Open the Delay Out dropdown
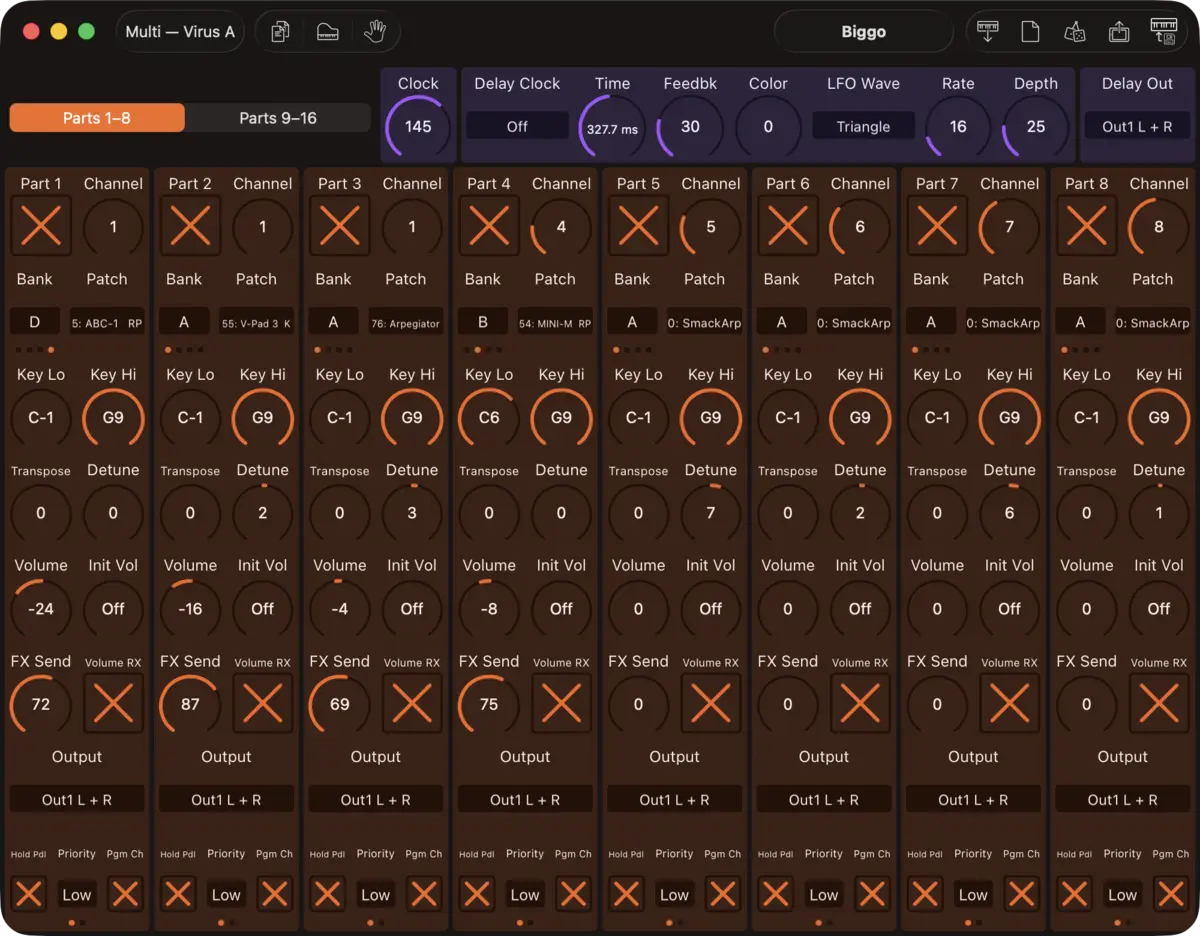Screen dimensions: 1200x936 (x=1137, y=126)
